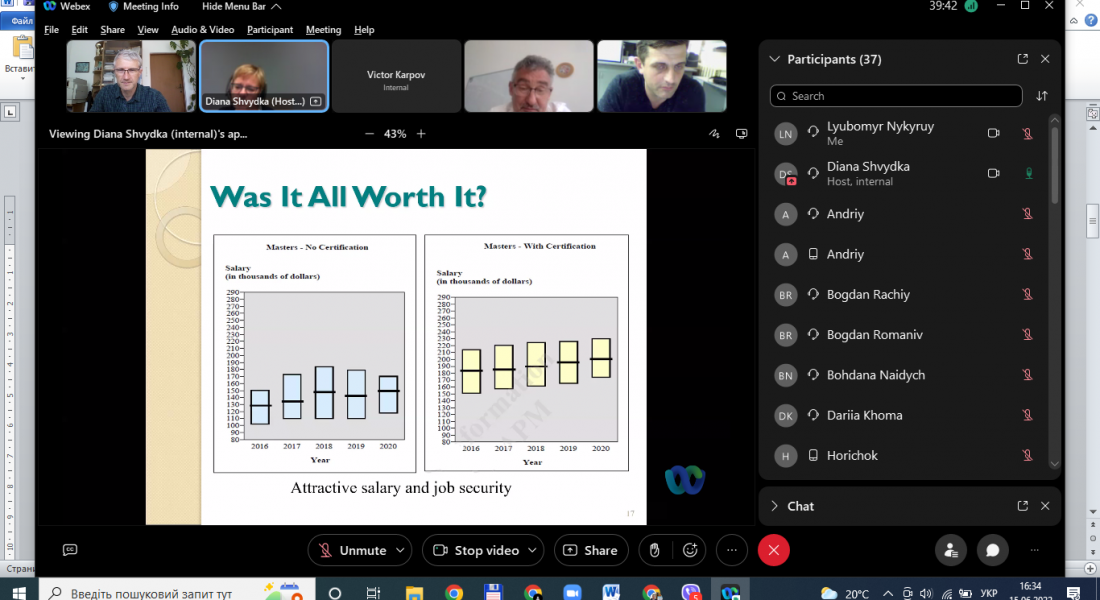Open the annotate tool in viewing bar

coord(714,133)
